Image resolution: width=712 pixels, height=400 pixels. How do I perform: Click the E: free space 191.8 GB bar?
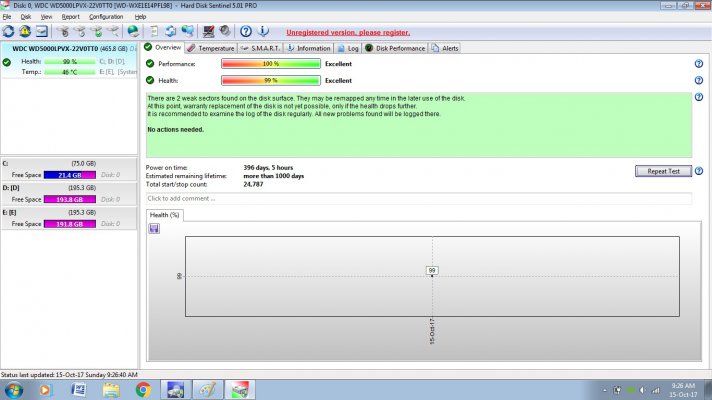coord(69,224)
